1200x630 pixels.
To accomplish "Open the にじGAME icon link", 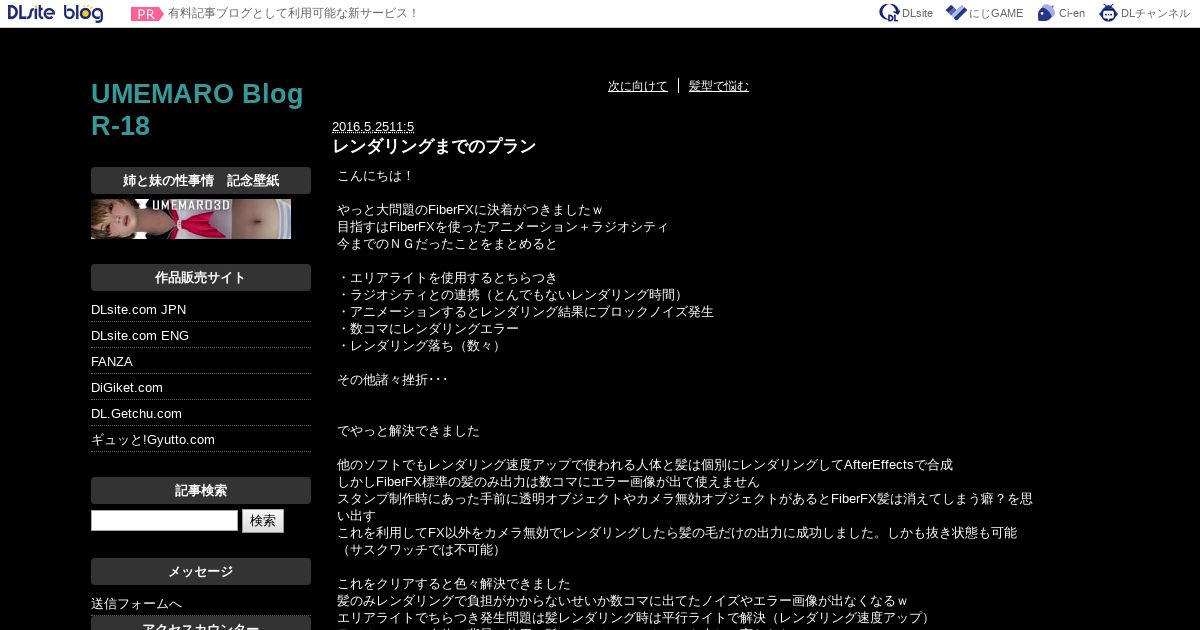I will [985, 13].
